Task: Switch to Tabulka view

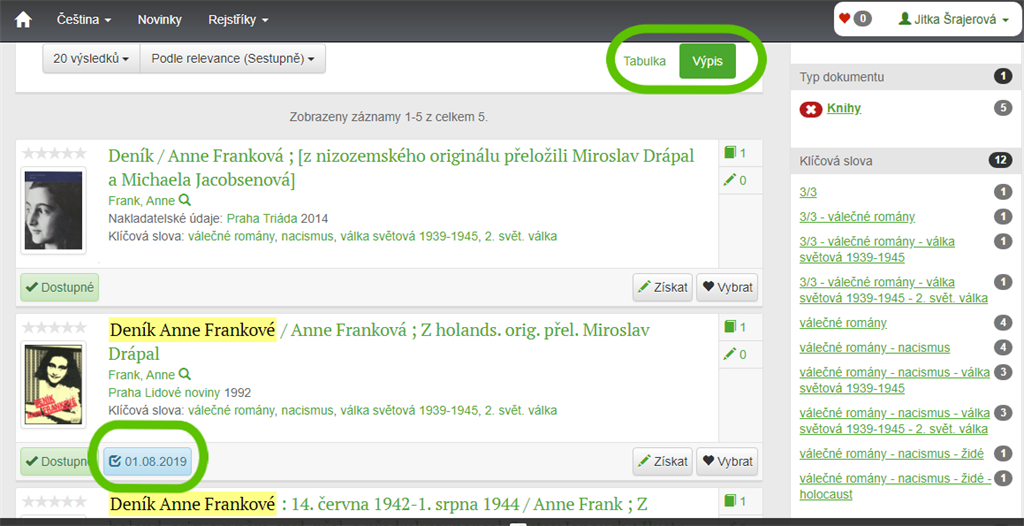Action: pyautogui.click(x=644, y=61)
